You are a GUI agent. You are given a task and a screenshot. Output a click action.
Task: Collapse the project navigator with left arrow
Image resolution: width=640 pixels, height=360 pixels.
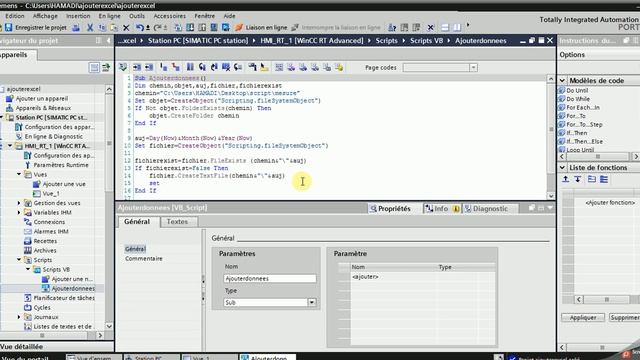point(108,40)
